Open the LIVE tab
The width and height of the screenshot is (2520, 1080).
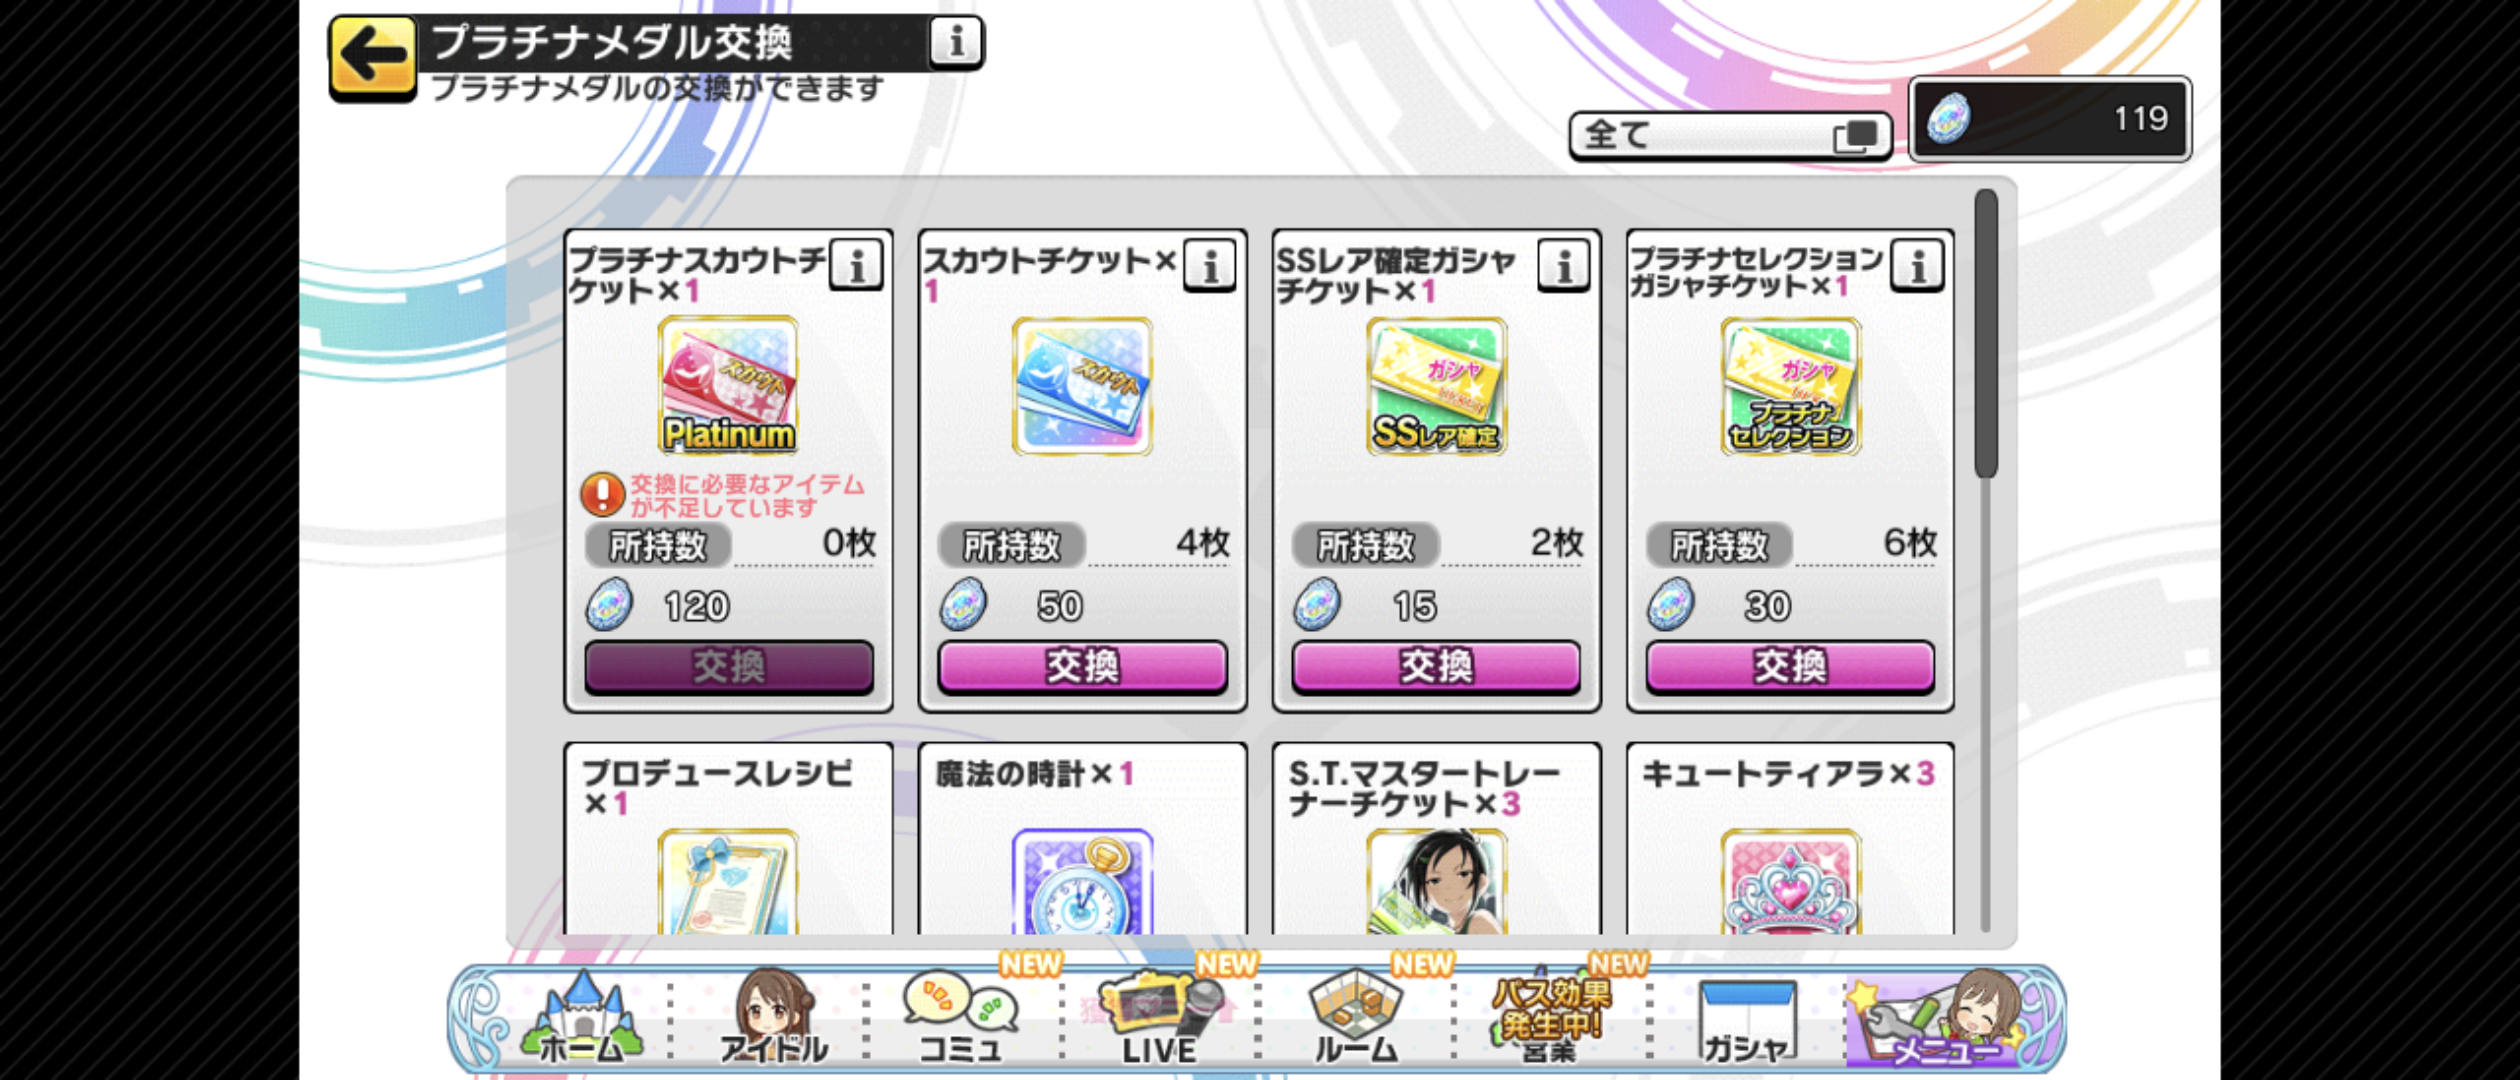1160,1018
